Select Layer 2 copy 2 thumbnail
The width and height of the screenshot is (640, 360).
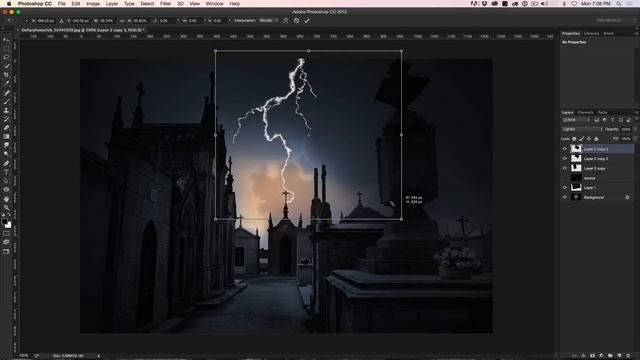pyautogui.click(x=576, y=159)
